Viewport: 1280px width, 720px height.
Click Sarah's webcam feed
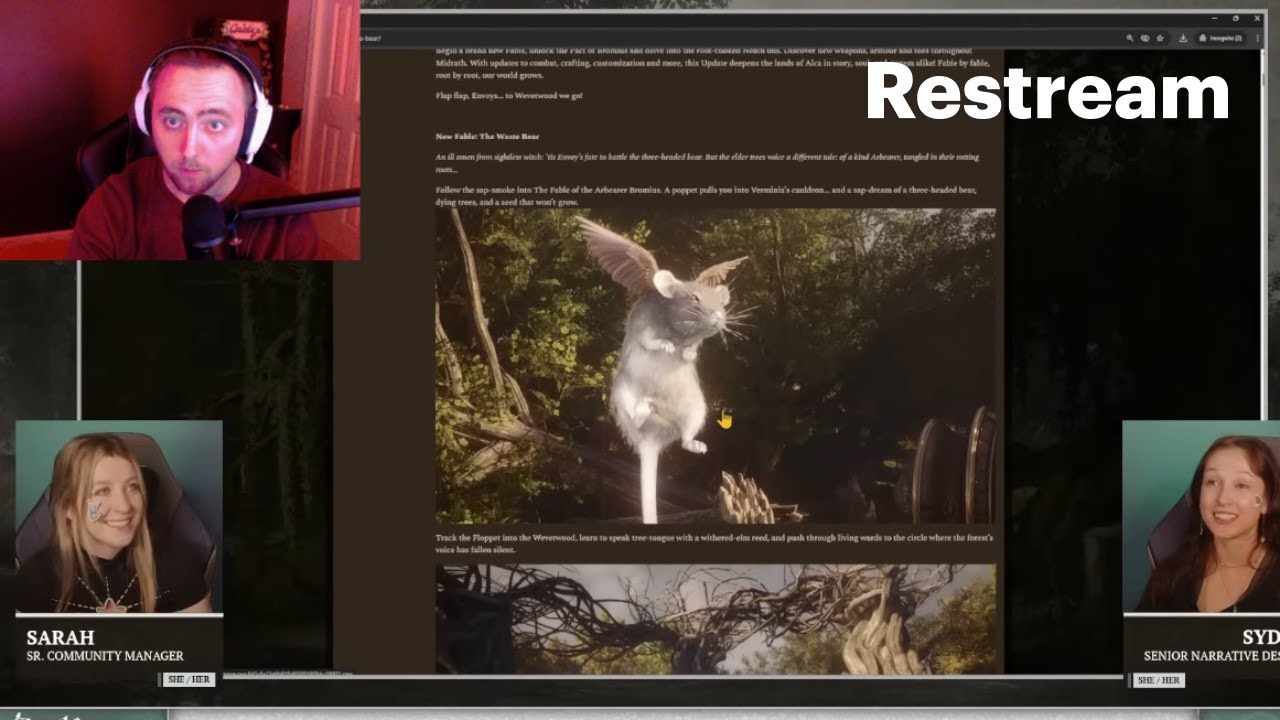pyautogui.click(x=118, y=516)
